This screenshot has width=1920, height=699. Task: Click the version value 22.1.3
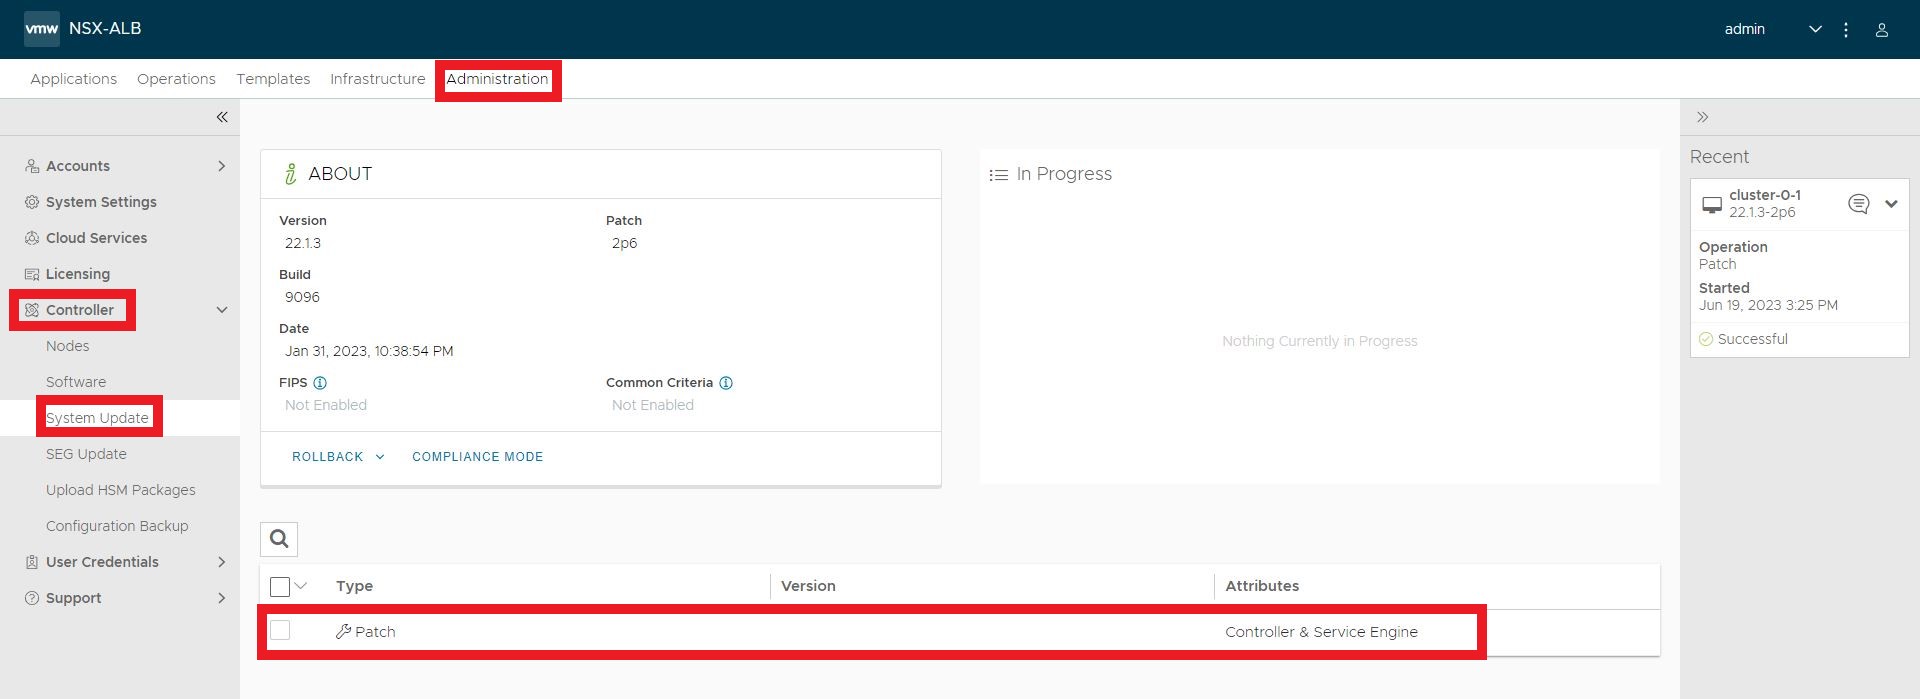pyautogui.click(x=303, y=243)
